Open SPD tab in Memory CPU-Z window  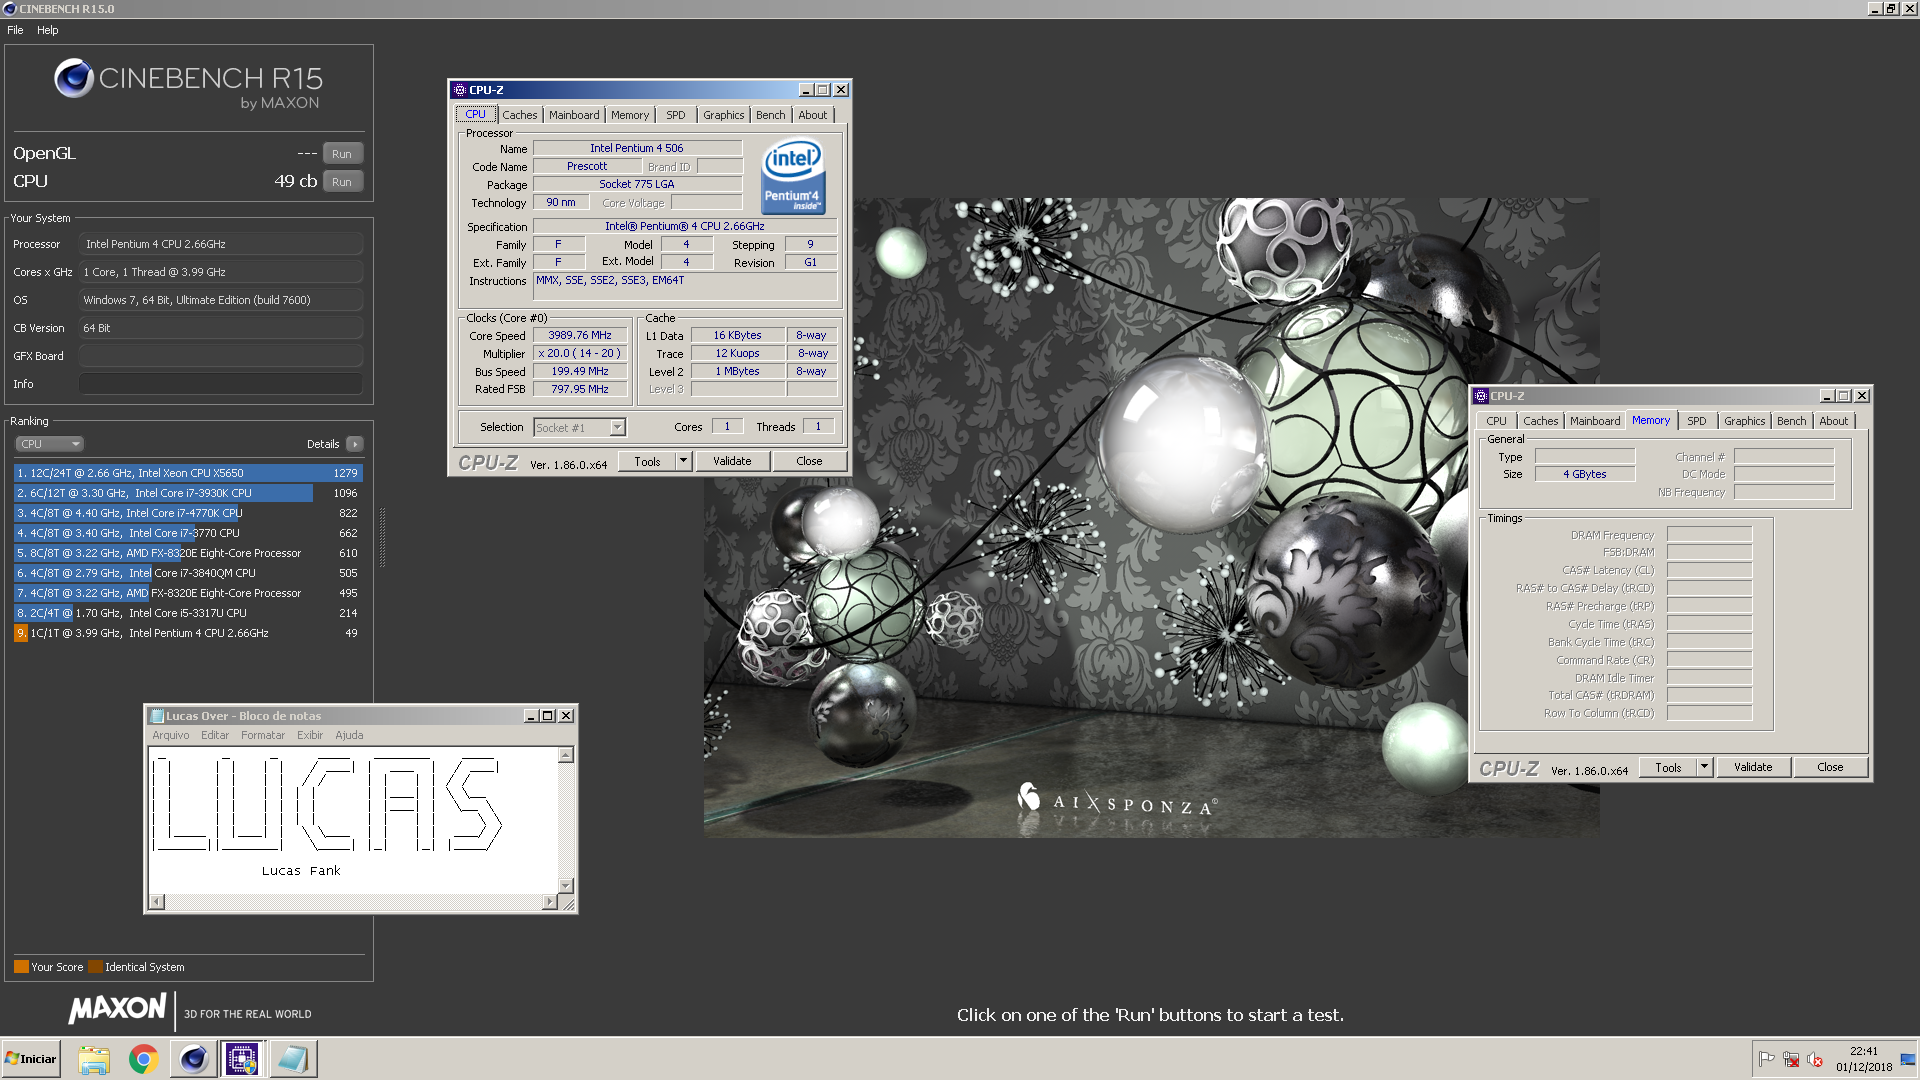click(1697, 421)
